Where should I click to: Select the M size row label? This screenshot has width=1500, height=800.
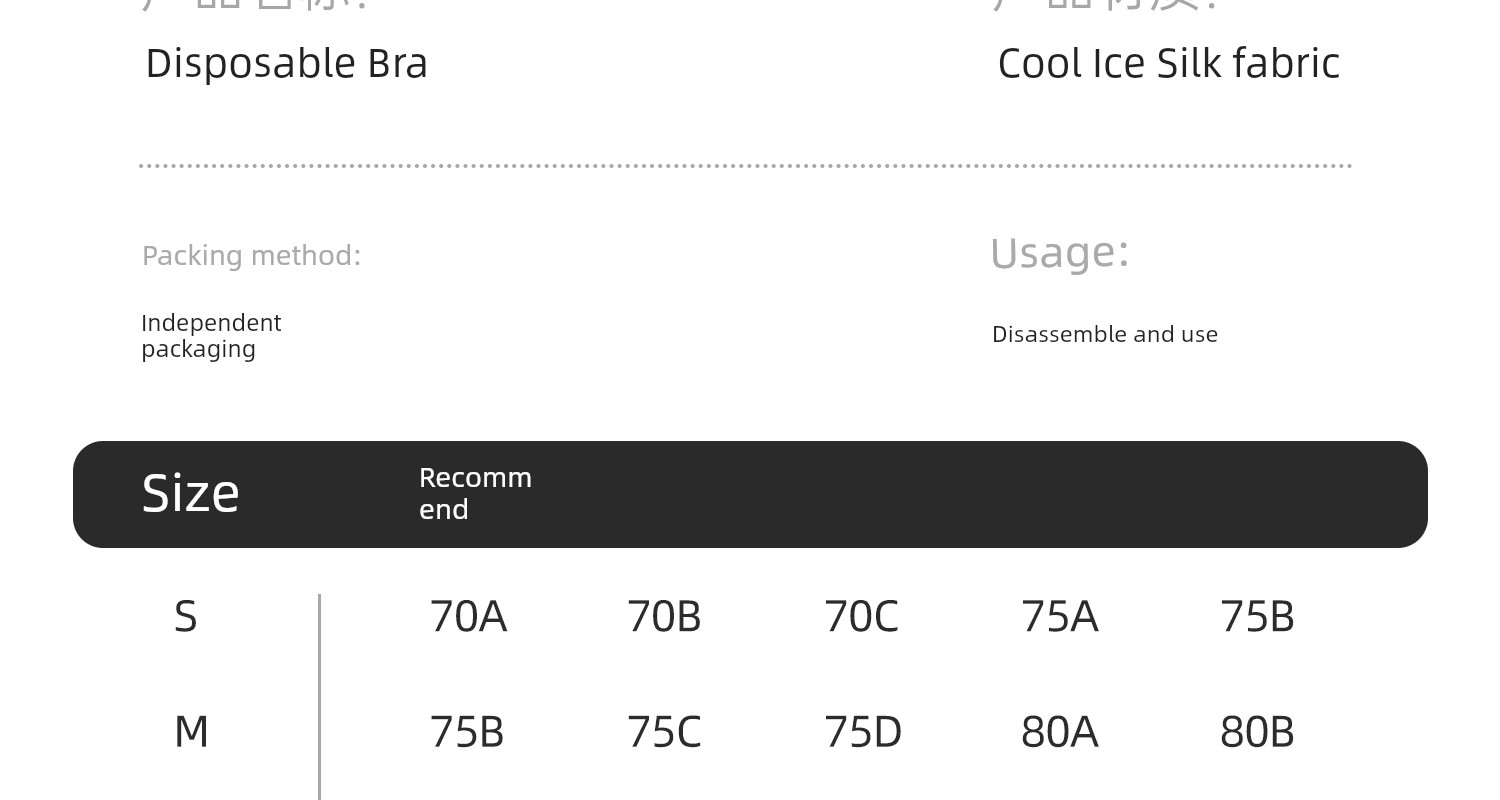click(x=191, y=732)
